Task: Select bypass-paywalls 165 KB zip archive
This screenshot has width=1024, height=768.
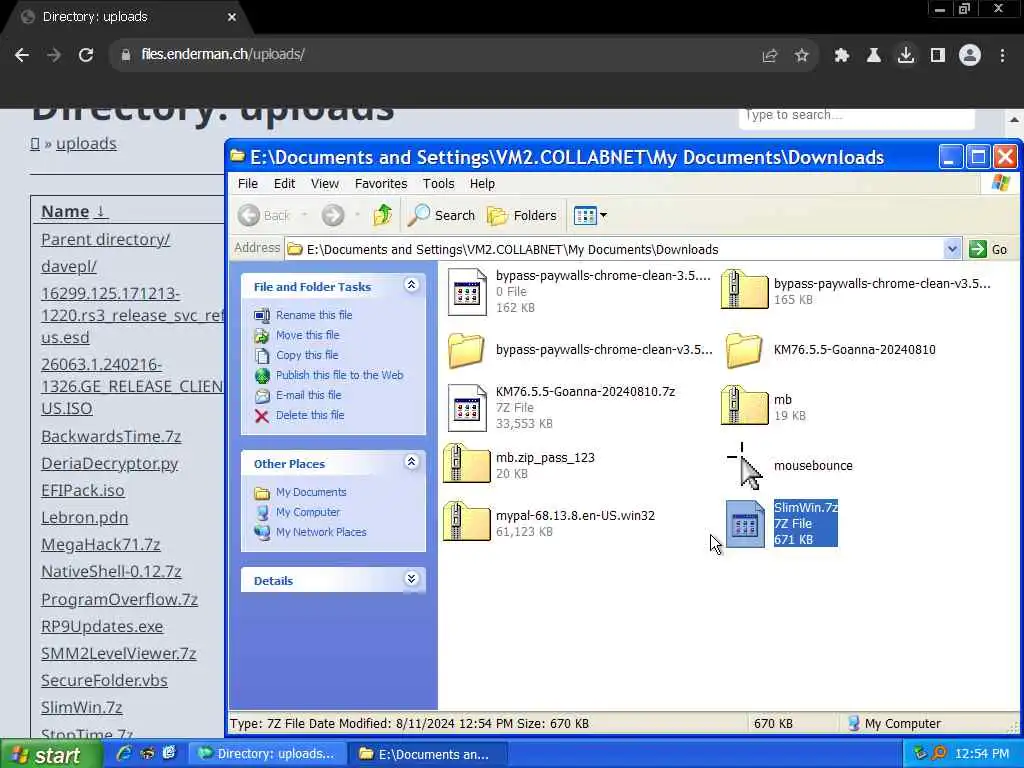Action: coord(744,289)
